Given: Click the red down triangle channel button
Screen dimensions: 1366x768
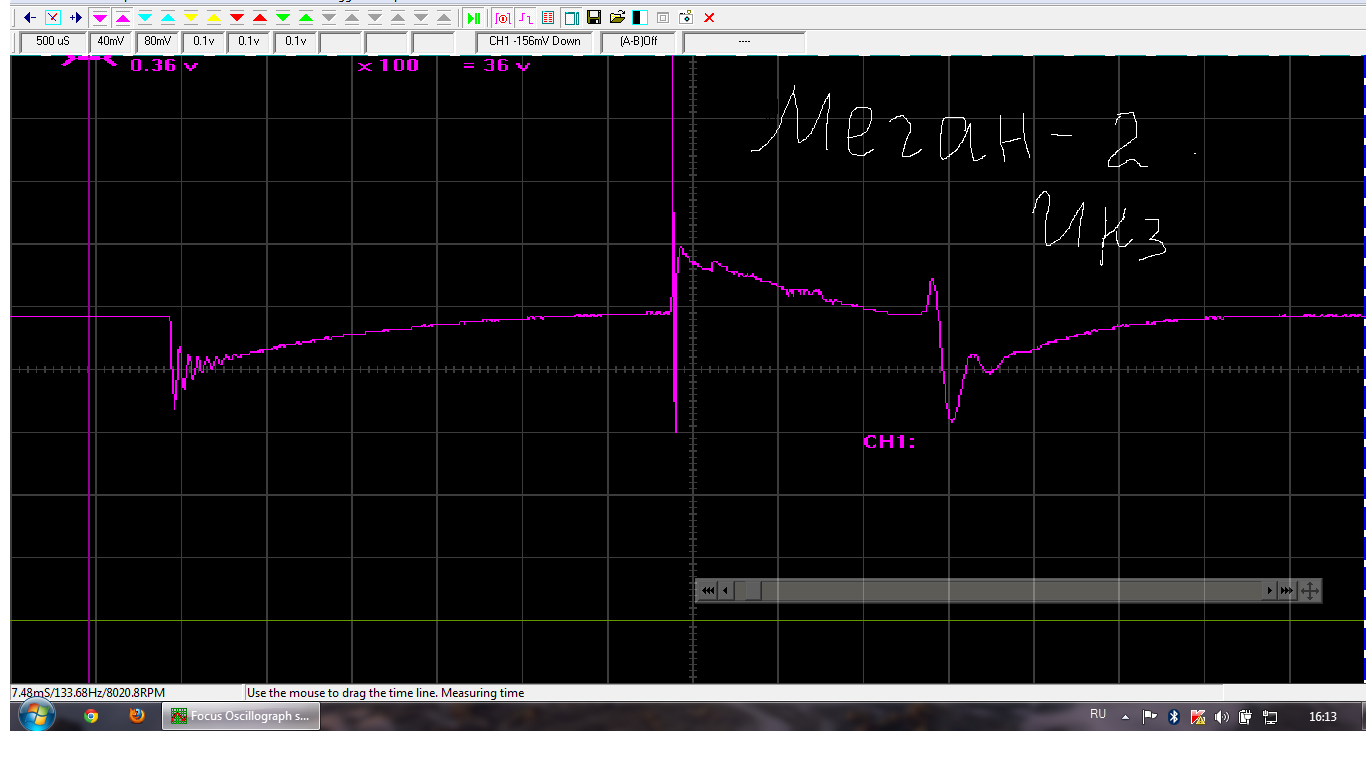Looking at the screenshot, I should 237,18.
